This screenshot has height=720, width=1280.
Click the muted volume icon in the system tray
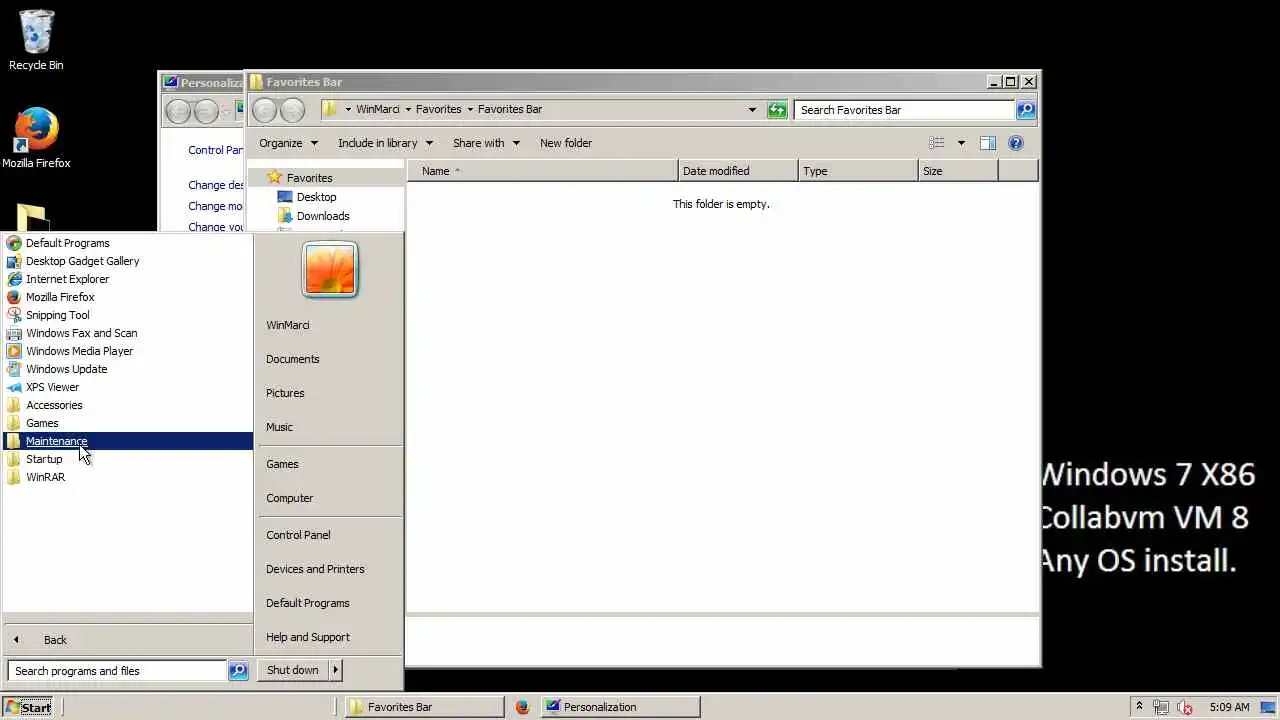tap(1185, 707)
